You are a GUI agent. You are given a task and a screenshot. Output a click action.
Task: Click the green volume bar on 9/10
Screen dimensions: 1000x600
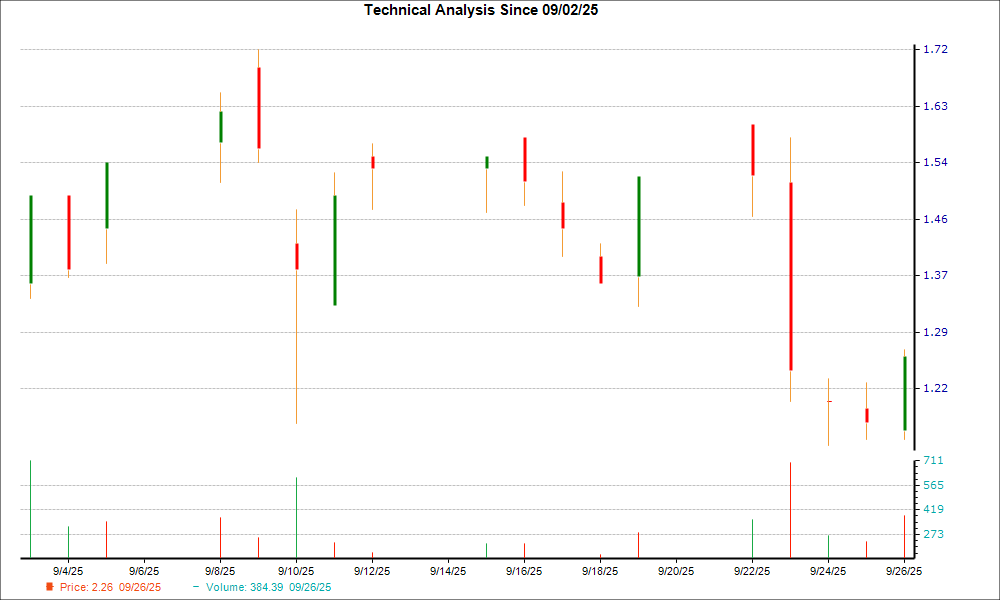point(296,517)
